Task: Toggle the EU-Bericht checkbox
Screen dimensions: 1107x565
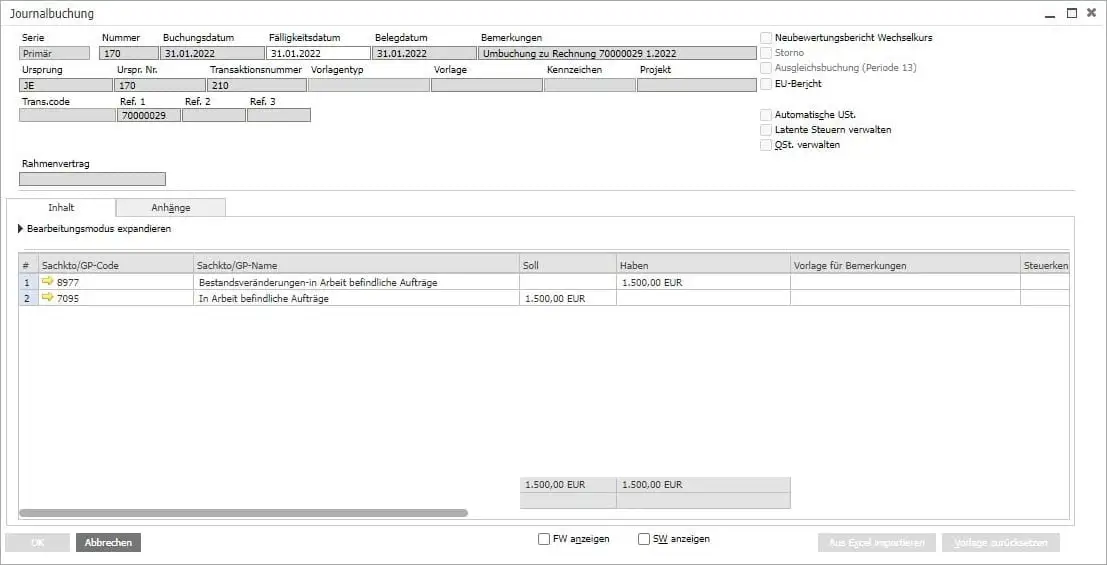Action: [766, 84]
